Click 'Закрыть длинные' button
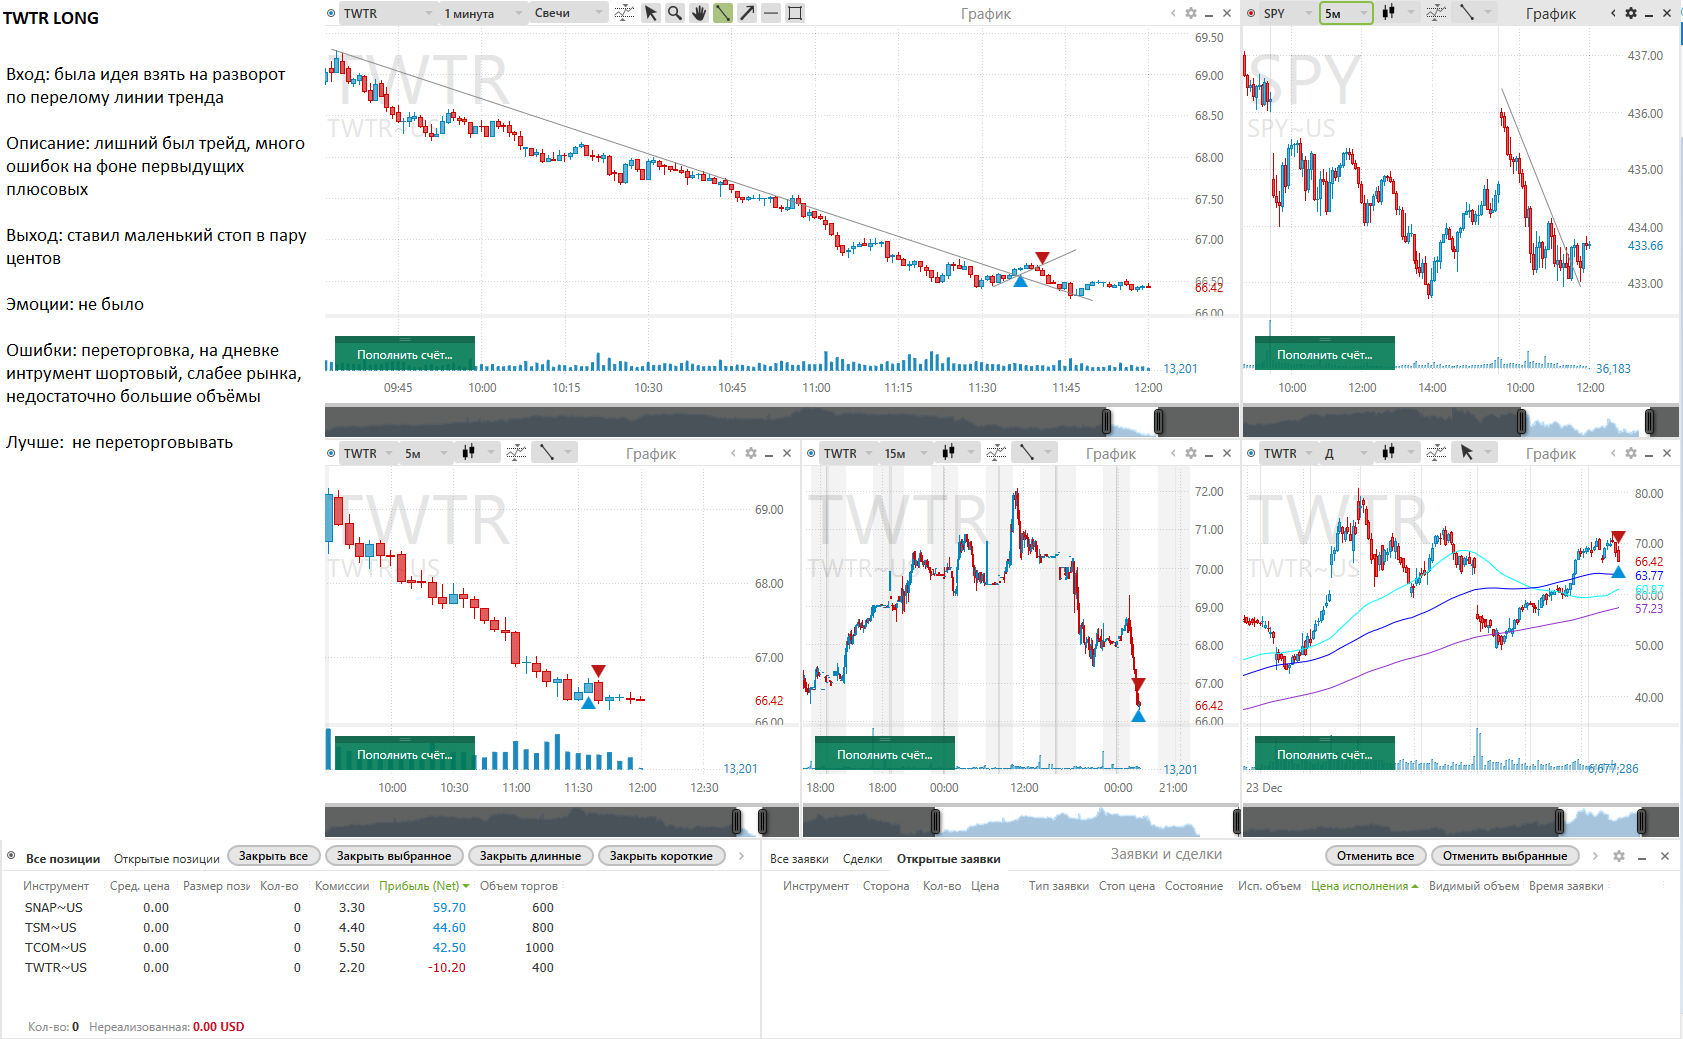 531,856
